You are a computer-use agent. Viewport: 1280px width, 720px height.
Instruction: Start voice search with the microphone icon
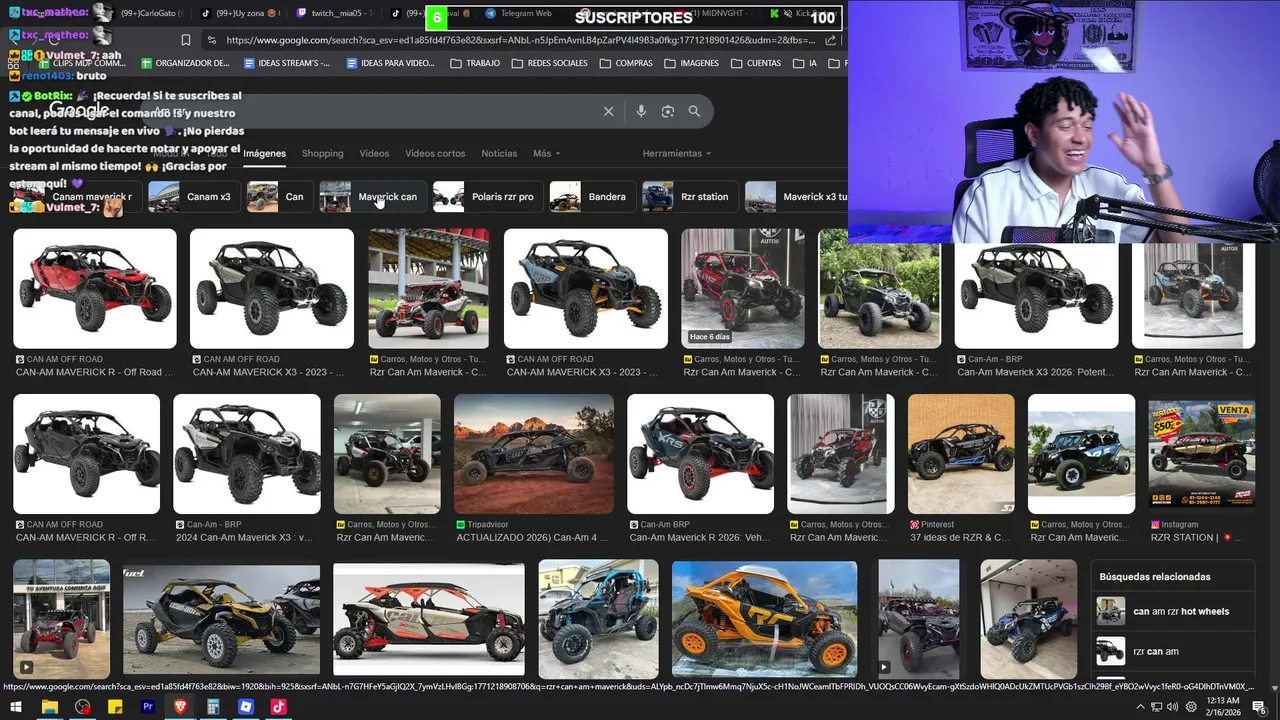[x=641, y=111]
